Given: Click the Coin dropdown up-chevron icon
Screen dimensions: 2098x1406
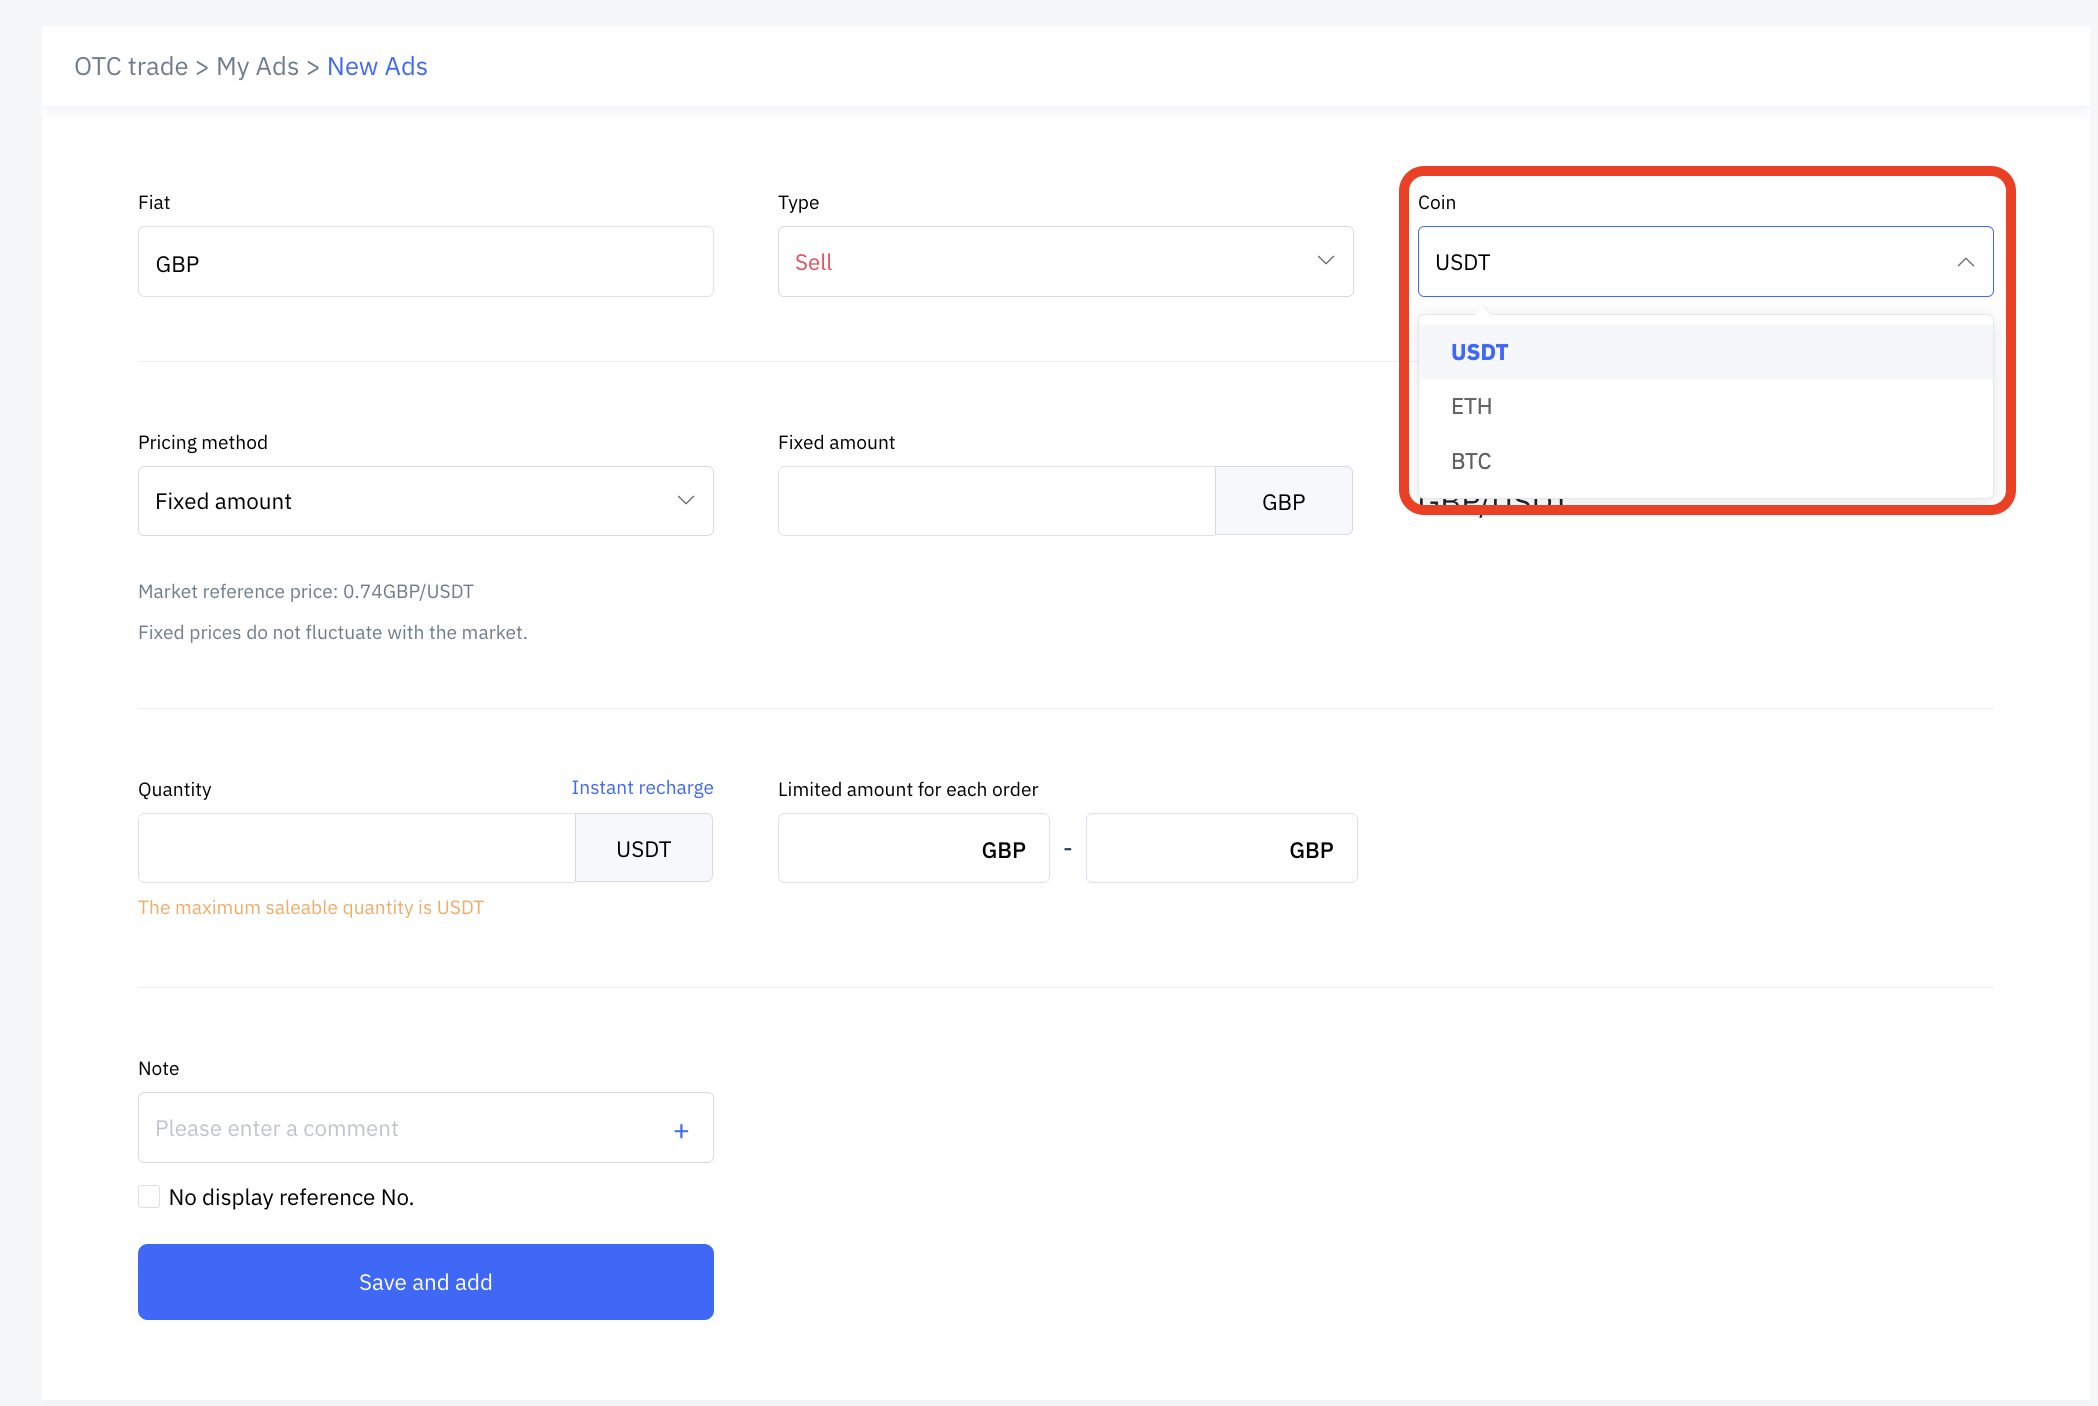Looking at the screenshot, I should [x=1965, y=262].
